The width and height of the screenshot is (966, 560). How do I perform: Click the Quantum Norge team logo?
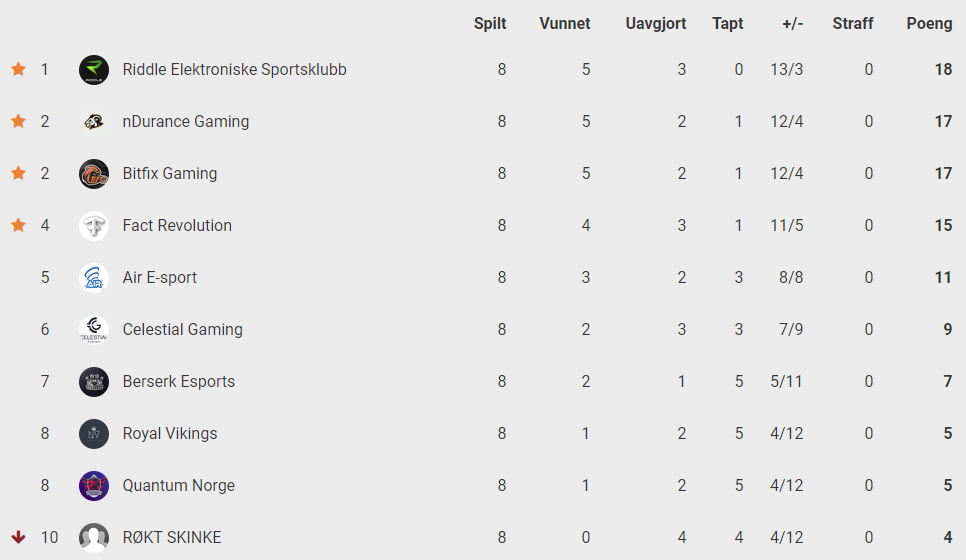(94, 485)
